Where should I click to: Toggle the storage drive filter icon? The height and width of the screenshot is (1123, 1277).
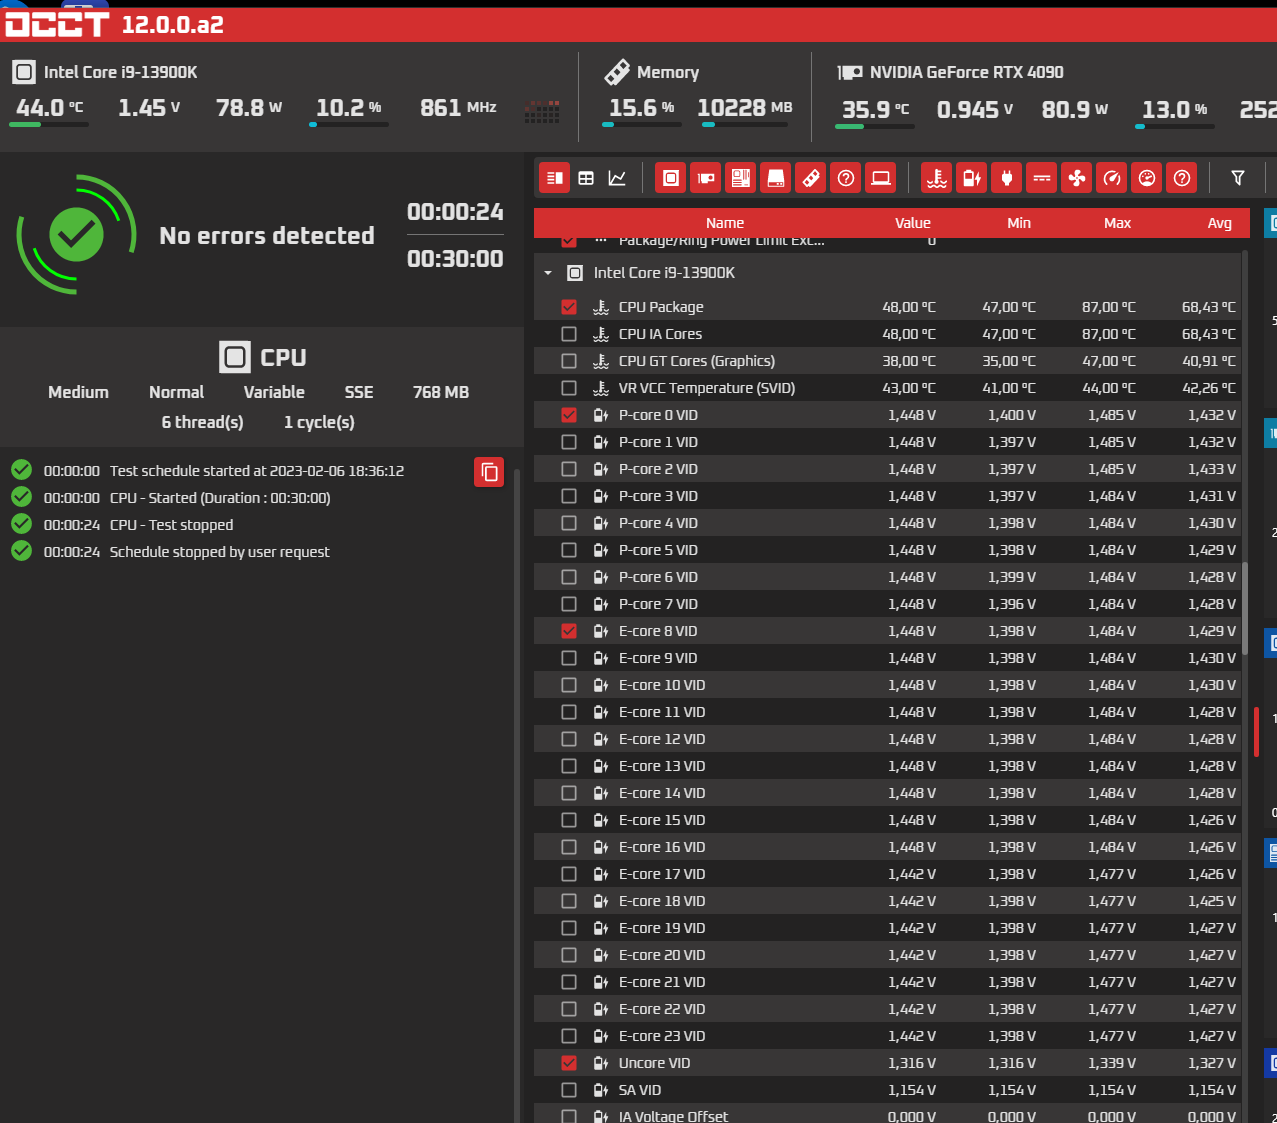[x=776, y=178]
